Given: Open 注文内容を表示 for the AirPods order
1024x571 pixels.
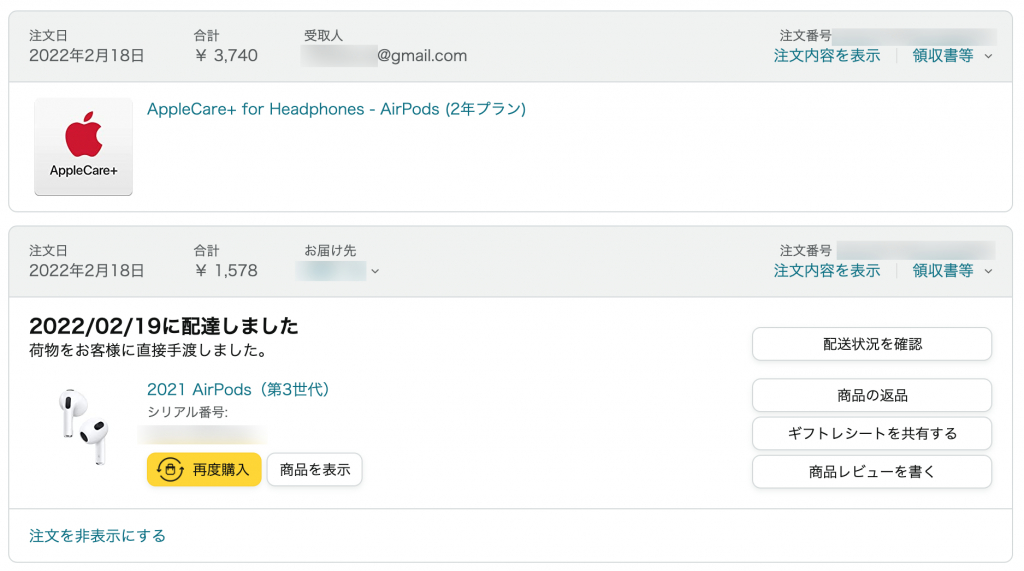Looking at the screenshot, I should (827, 271).
